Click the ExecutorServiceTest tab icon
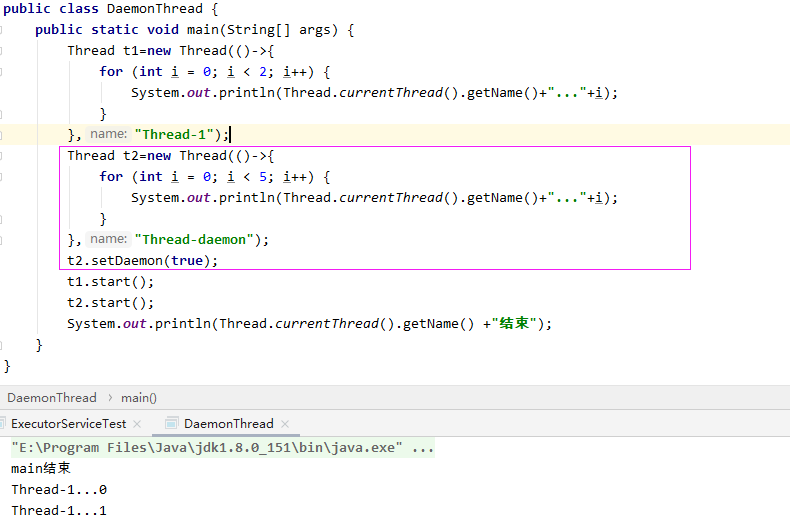790x522 pixels. (3, 424)
